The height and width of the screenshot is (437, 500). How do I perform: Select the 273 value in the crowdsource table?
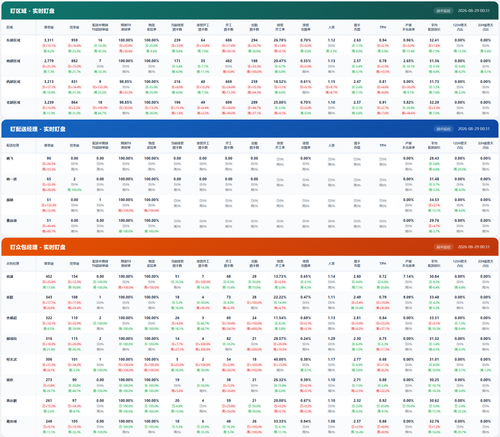coord(49,380)
